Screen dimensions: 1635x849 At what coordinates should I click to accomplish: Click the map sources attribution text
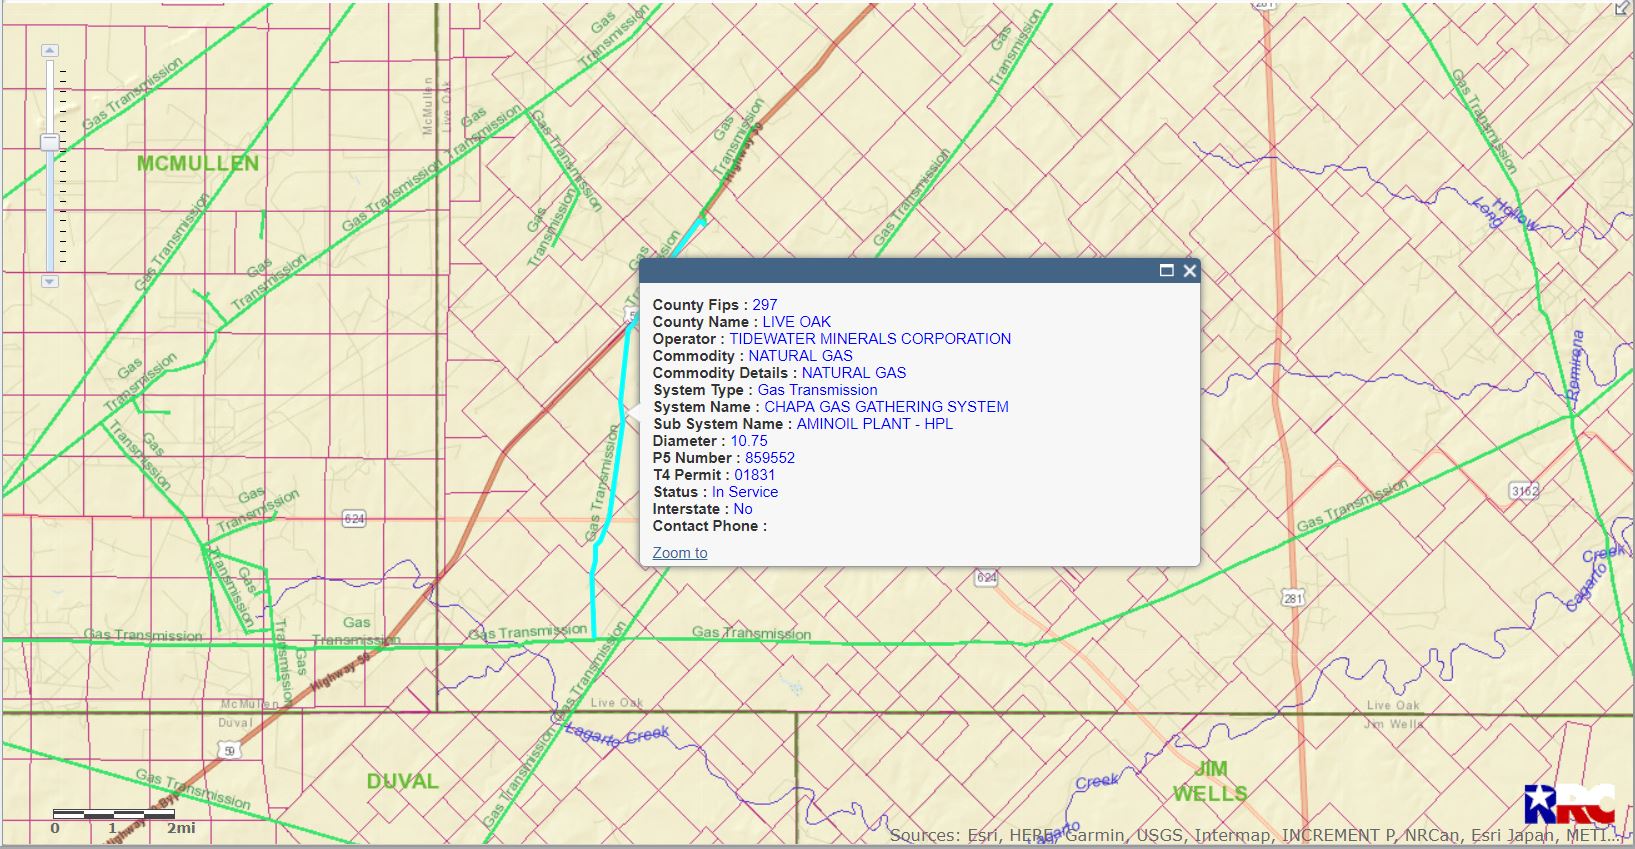pos(1255,835)
